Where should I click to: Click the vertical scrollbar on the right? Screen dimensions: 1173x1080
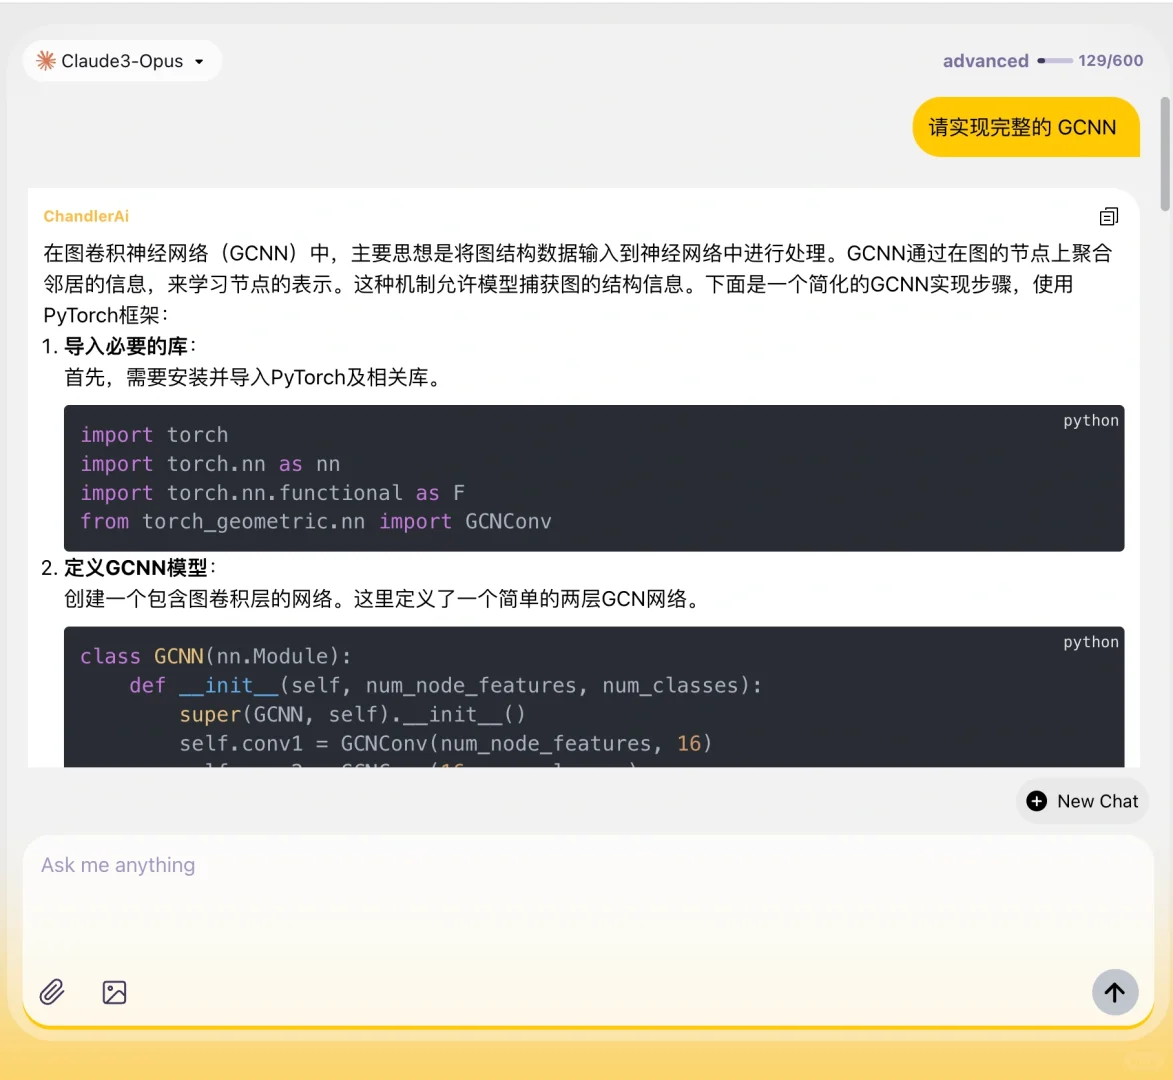click(1164, 153)
